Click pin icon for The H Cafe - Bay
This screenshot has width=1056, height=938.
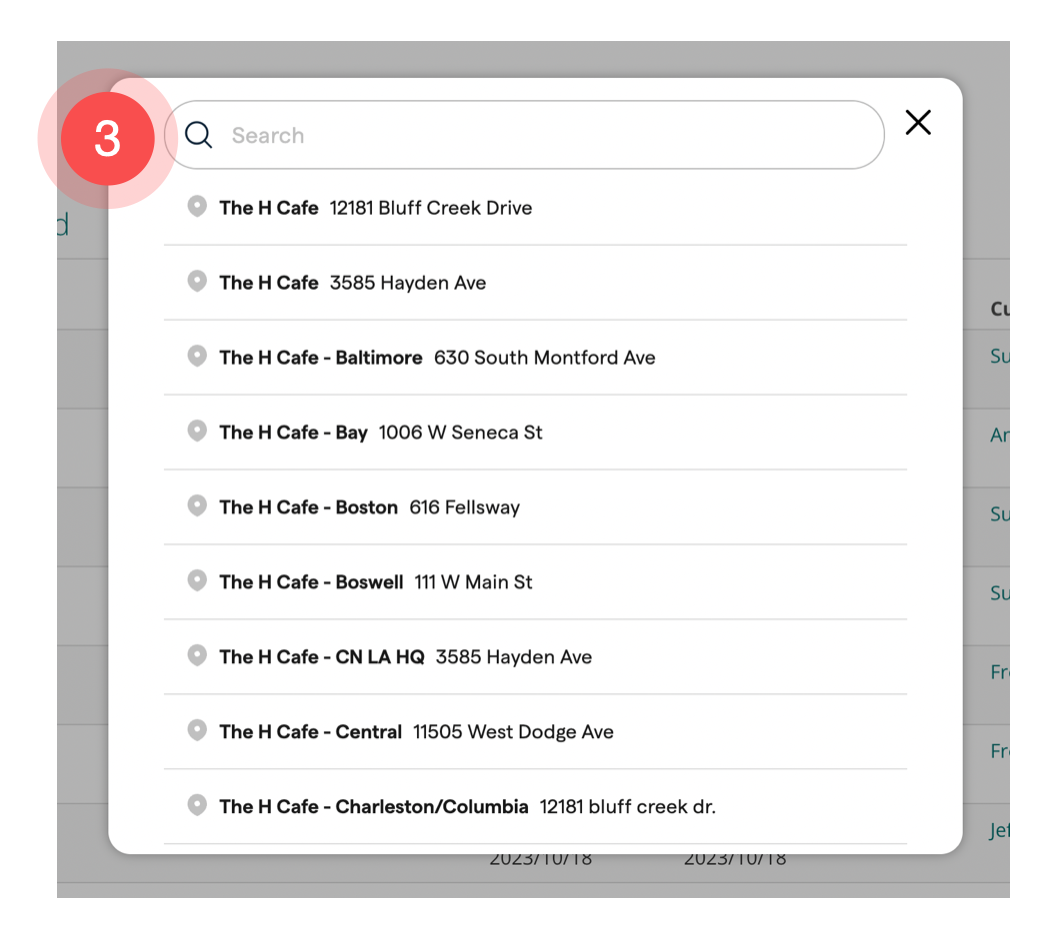(x=197, y=431)
